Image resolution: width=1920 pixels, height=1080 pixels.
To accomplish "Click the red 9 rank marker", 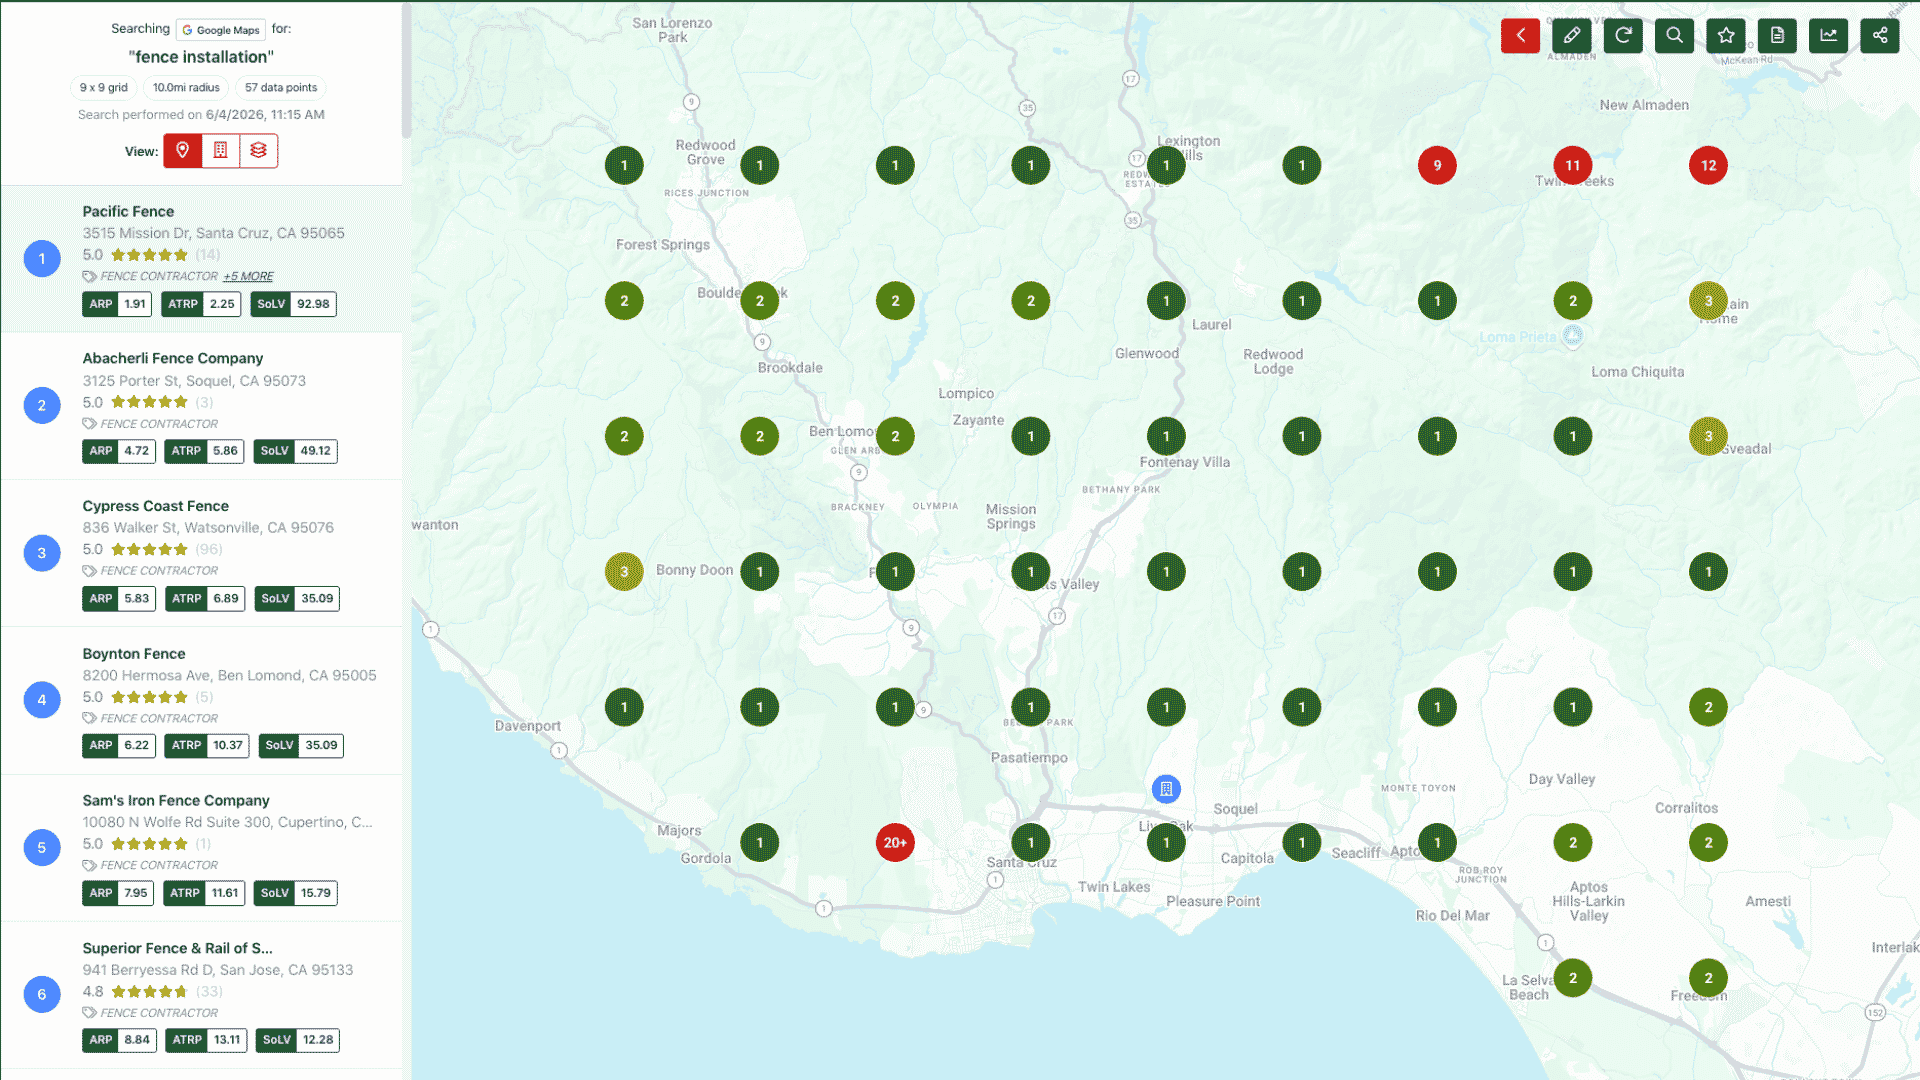I will coord(1437,166).
